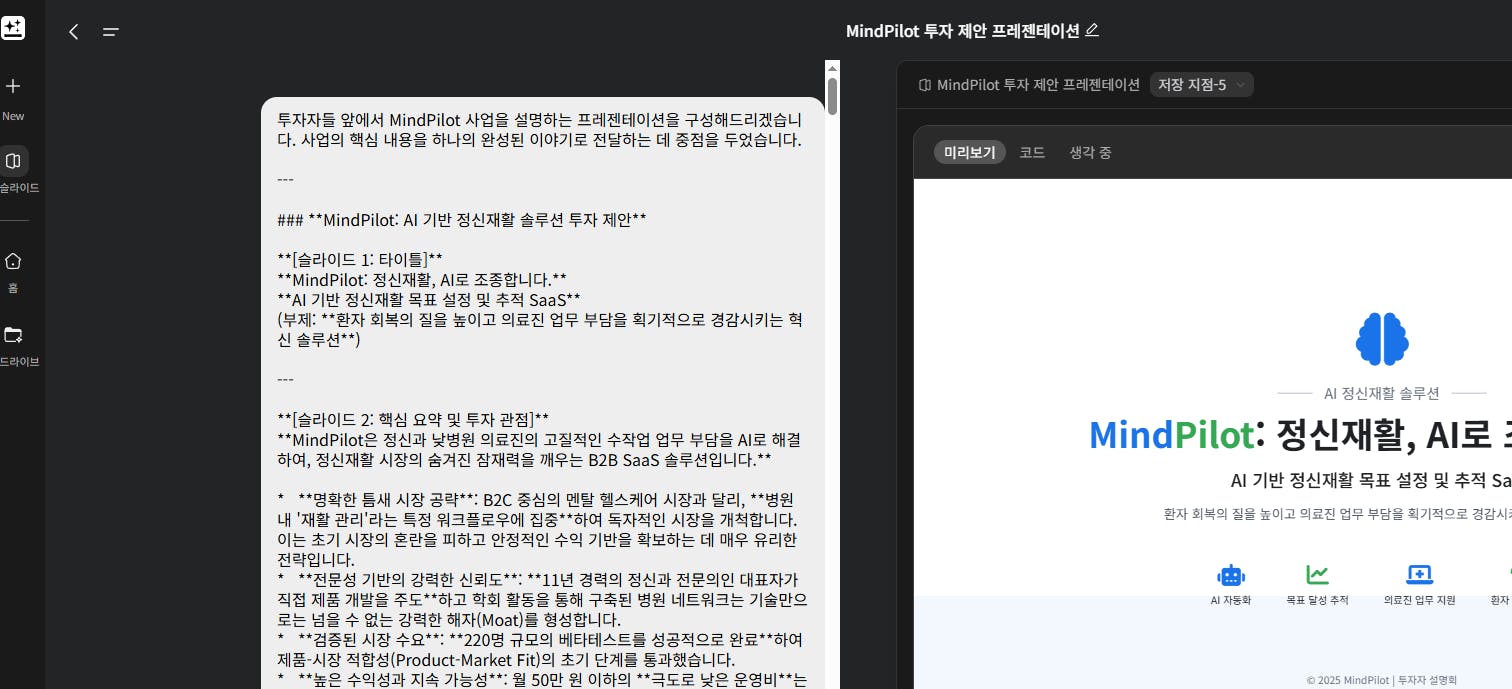Image resolution: width=1512 pixels, height=689 pixels.
Task: Click the chat panel scrollbar thumb
Action: point(832,95)
